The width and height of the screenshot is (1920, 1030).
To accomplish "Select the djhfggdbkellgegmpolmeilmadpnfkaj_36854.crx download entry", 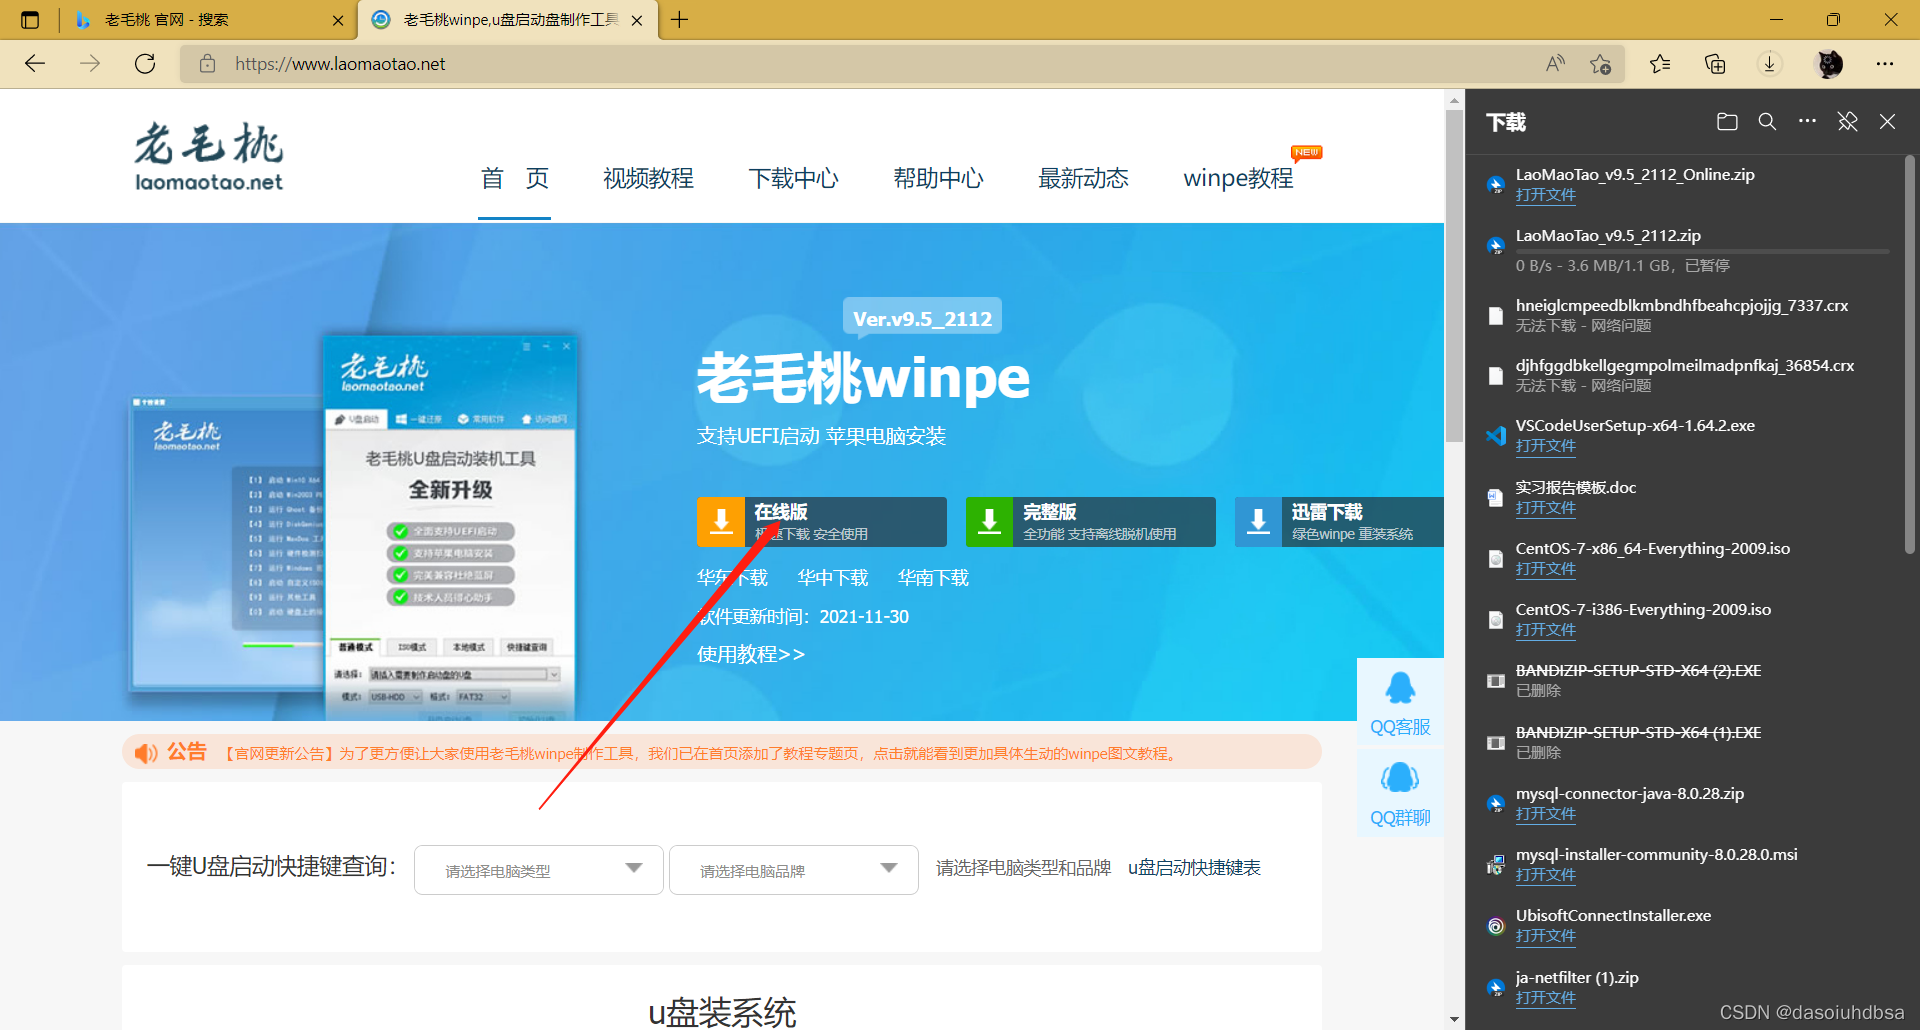I will [1685, 375].
